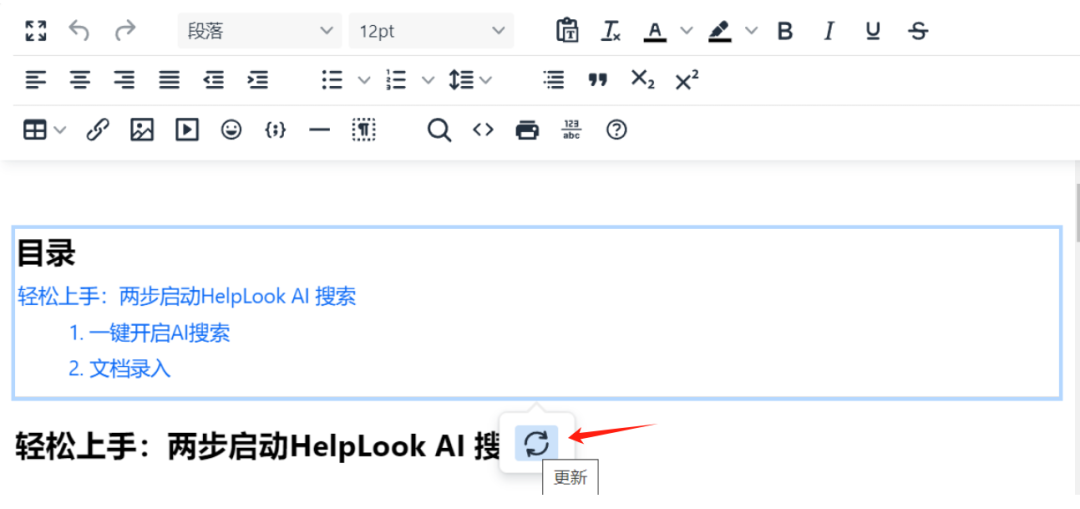Open the 12pt font size dropdown
1080x509 pixels.
coord(431,31)
